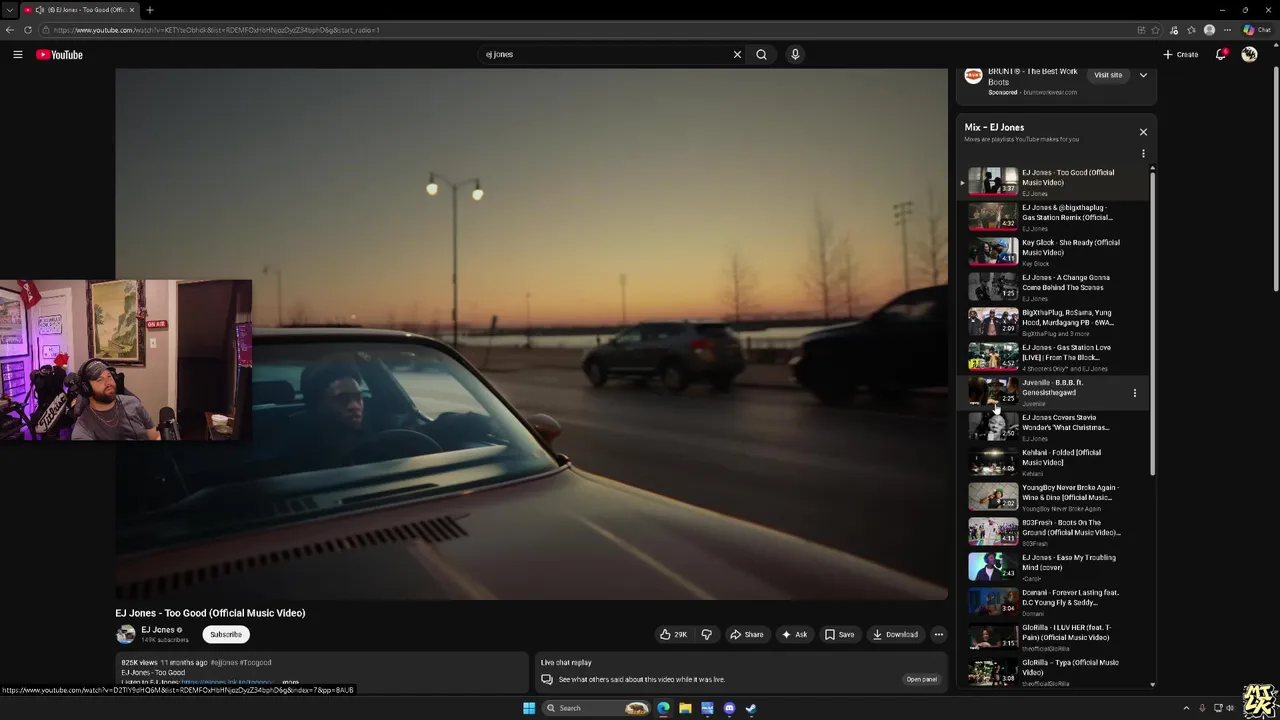Click the #ejjones hashtag
The width and height of the screenshot is (1280, 720).
coord(224,662)
